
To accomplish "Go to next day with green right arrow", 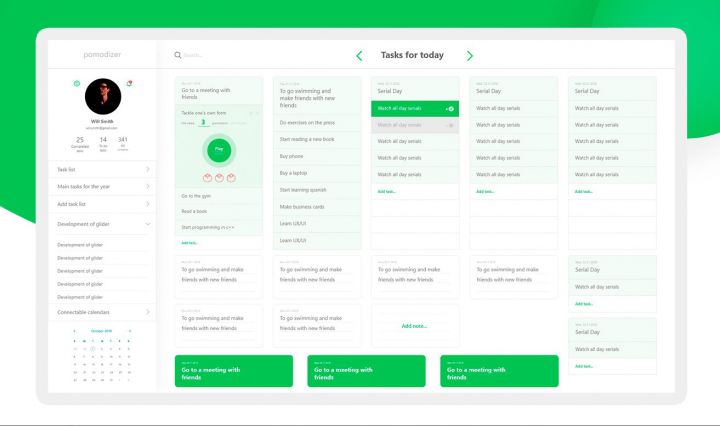I will pos(470,56).
